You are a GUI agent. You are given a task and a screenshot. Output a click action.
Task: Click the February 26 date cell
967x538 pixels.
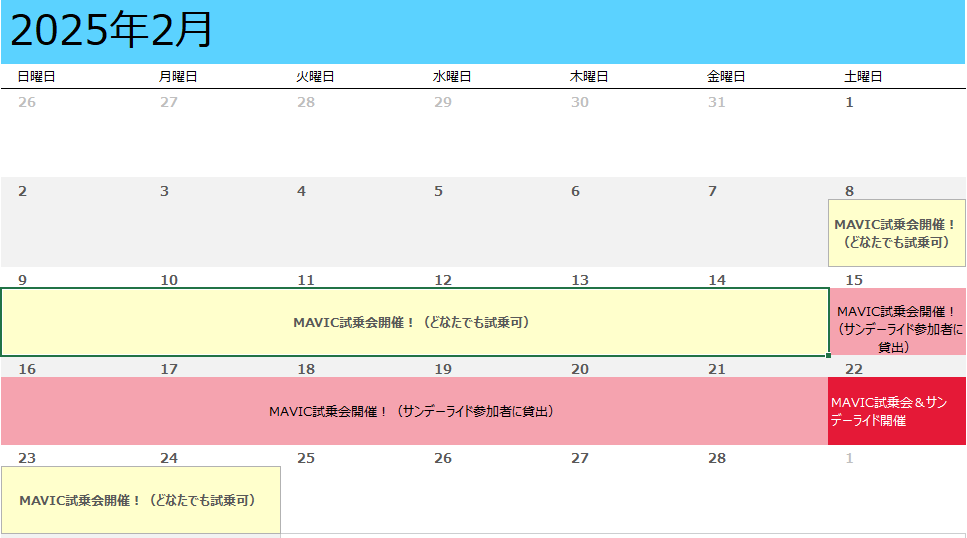(443, 458)
